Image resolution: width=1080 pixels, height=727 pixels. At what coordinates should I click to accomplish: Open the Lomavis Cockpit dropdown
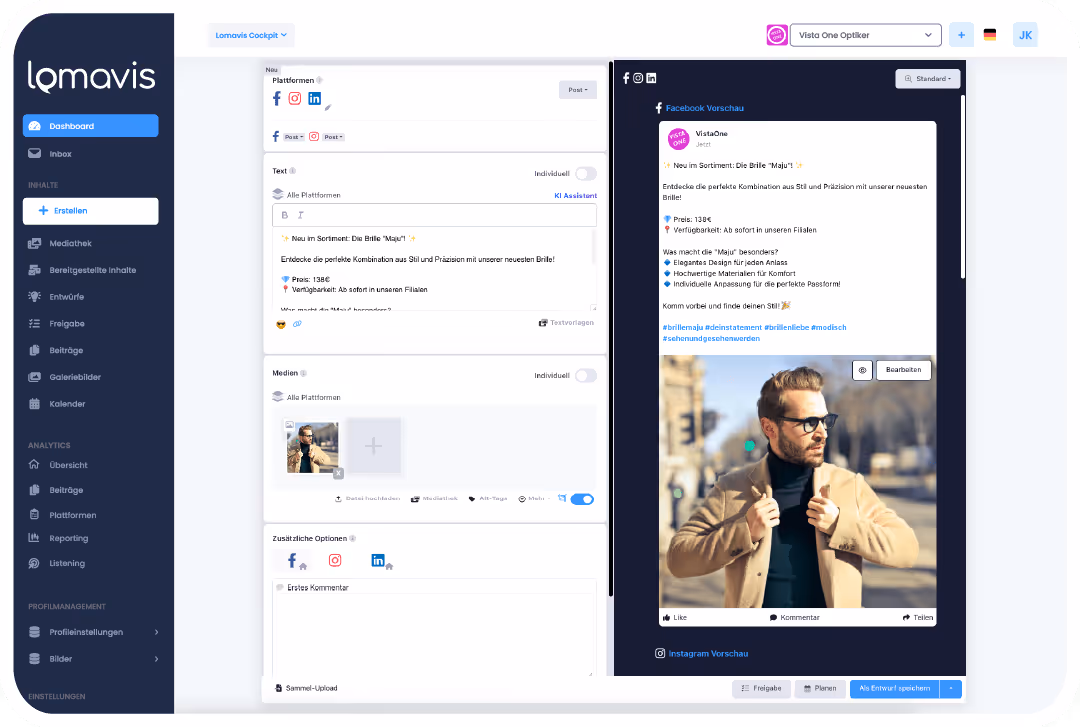[x=250, y=34]
